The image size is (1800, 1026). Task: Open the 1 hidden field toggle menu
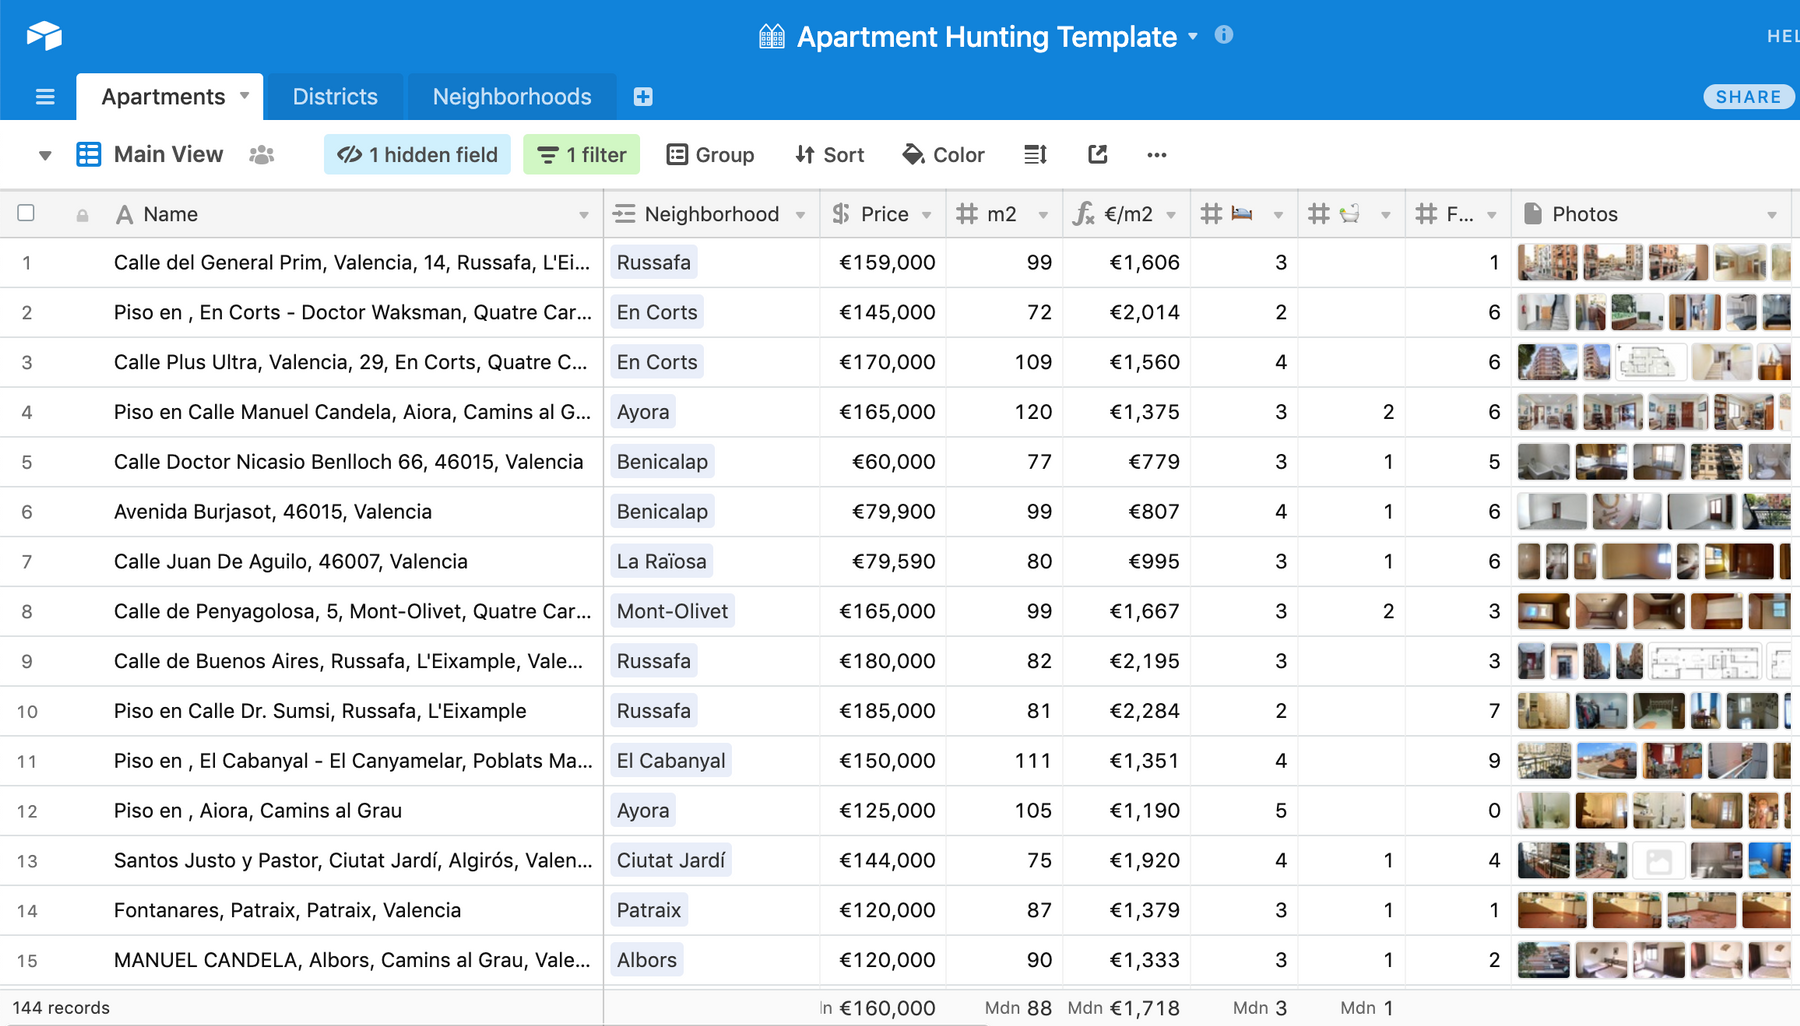click(x=417, y=155)
